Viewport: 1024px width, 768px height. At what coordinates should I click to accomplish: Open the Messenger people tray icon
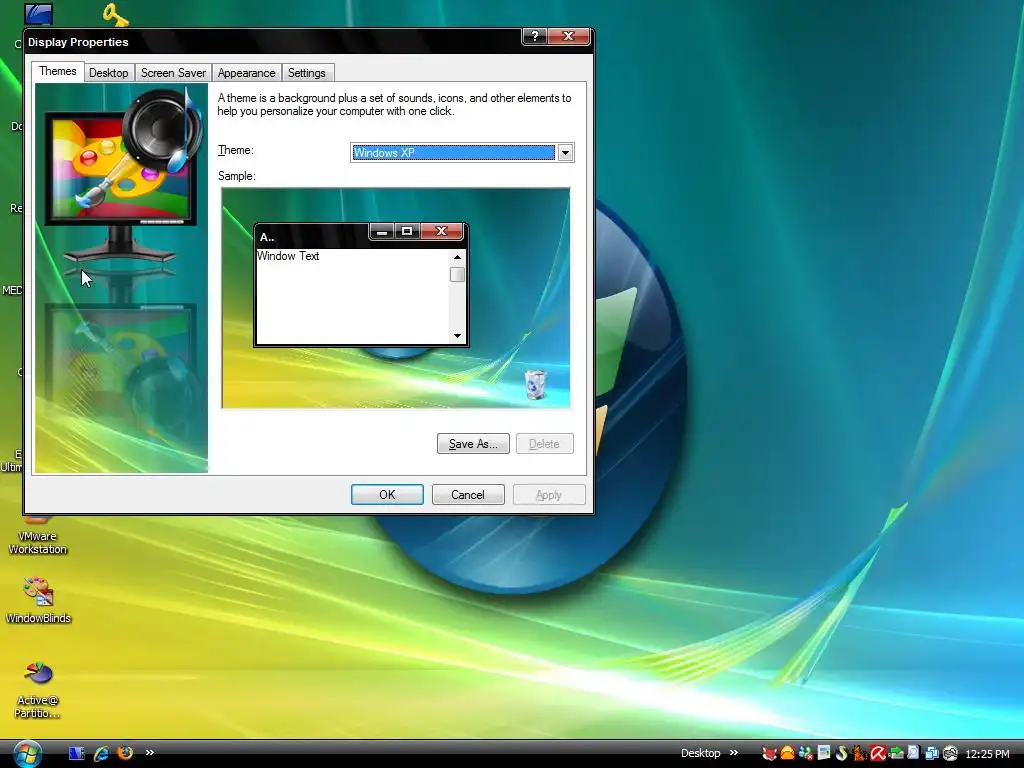(x=806, y=753)
